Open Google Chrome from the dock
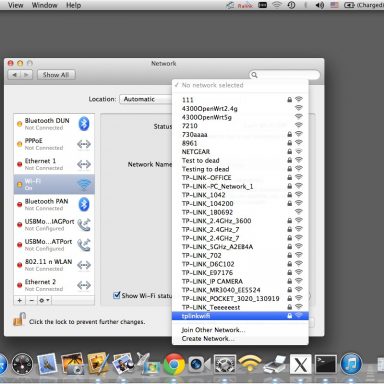384x384 pixels. [174, 364]
